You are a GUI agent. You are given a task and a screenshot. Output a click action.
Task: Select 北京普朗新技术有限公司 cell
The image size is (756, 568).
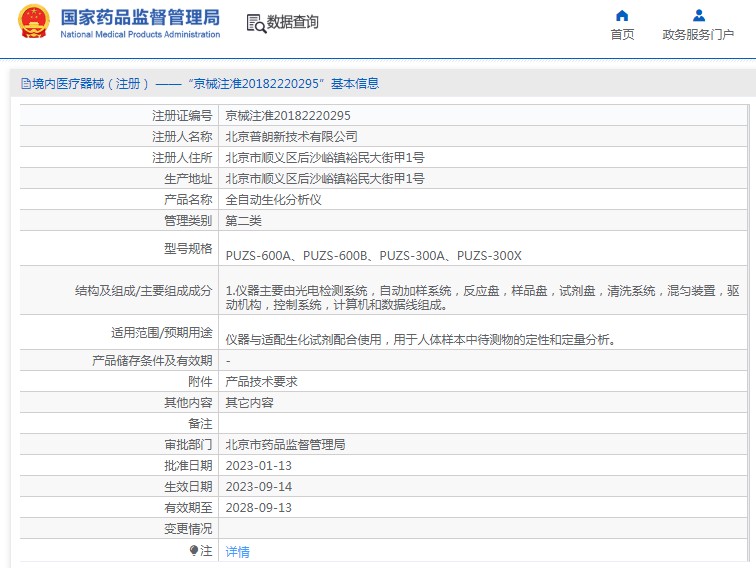click(x=291, y=137)
